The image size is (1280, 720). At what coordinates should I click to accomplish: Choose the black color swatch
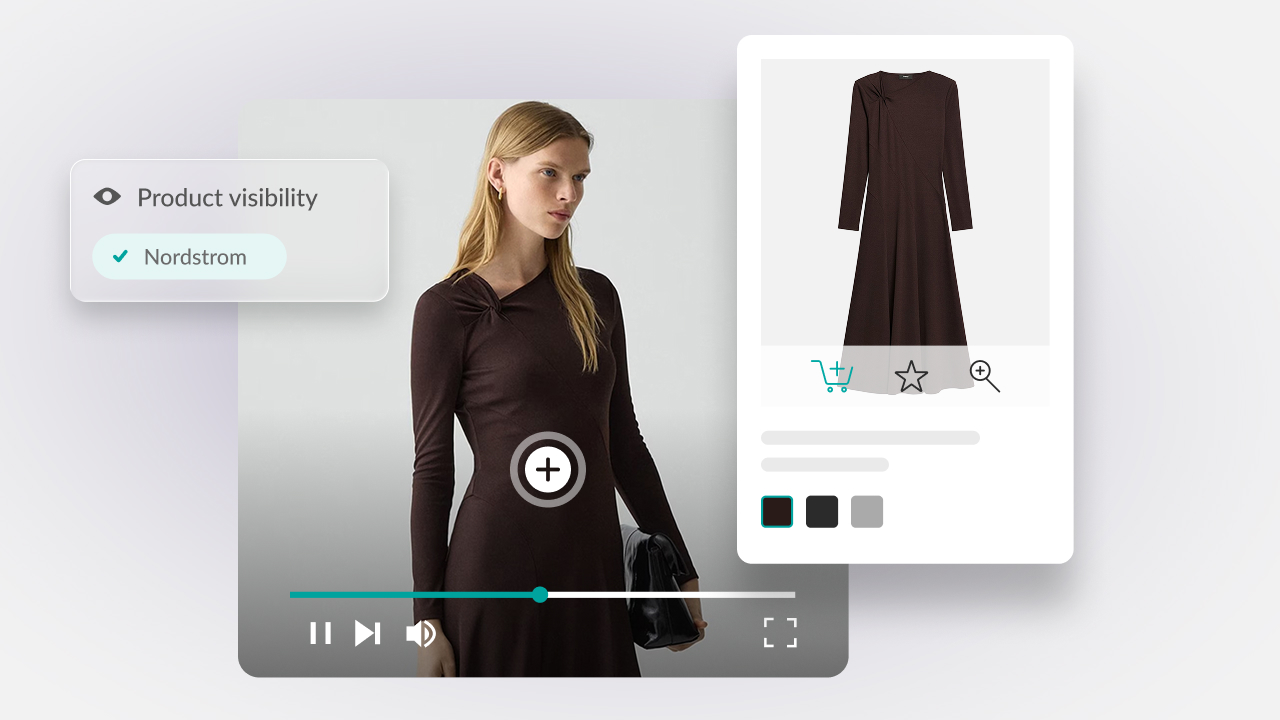tap(822, 512)
